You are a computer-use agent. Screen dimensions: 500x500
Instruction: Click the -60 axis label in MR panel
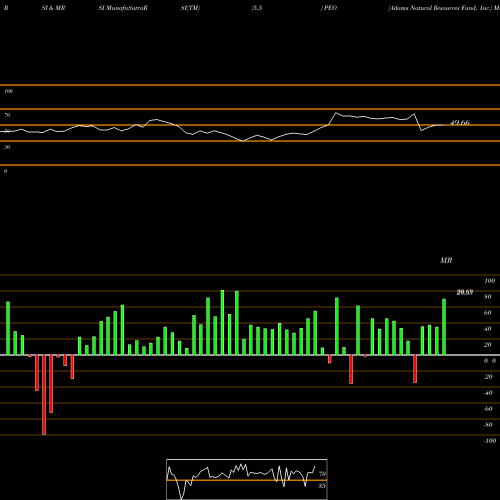coord(488,409)
